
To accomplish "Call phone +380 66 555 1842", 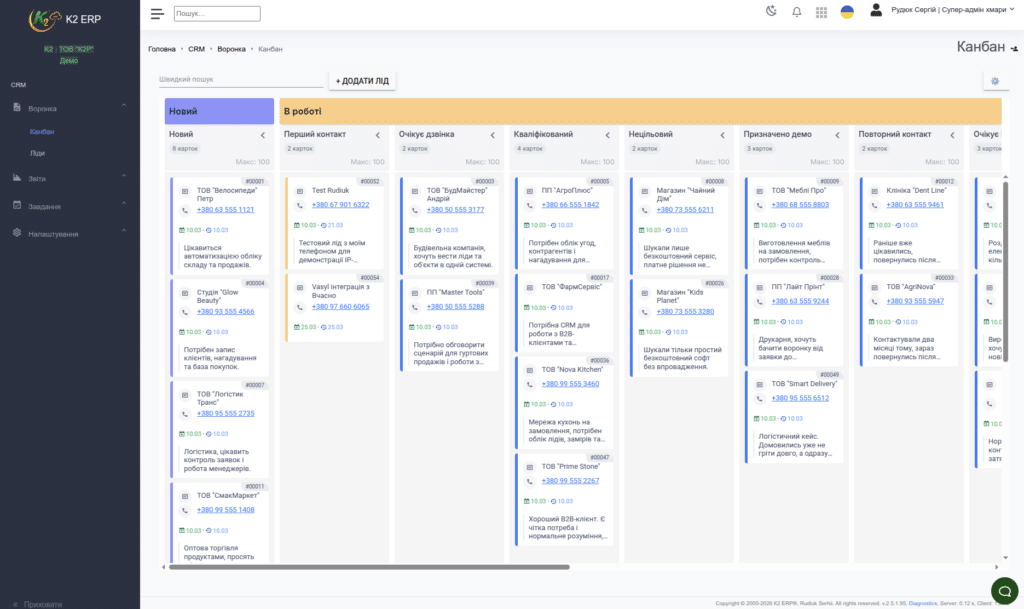I will [570, 204].
